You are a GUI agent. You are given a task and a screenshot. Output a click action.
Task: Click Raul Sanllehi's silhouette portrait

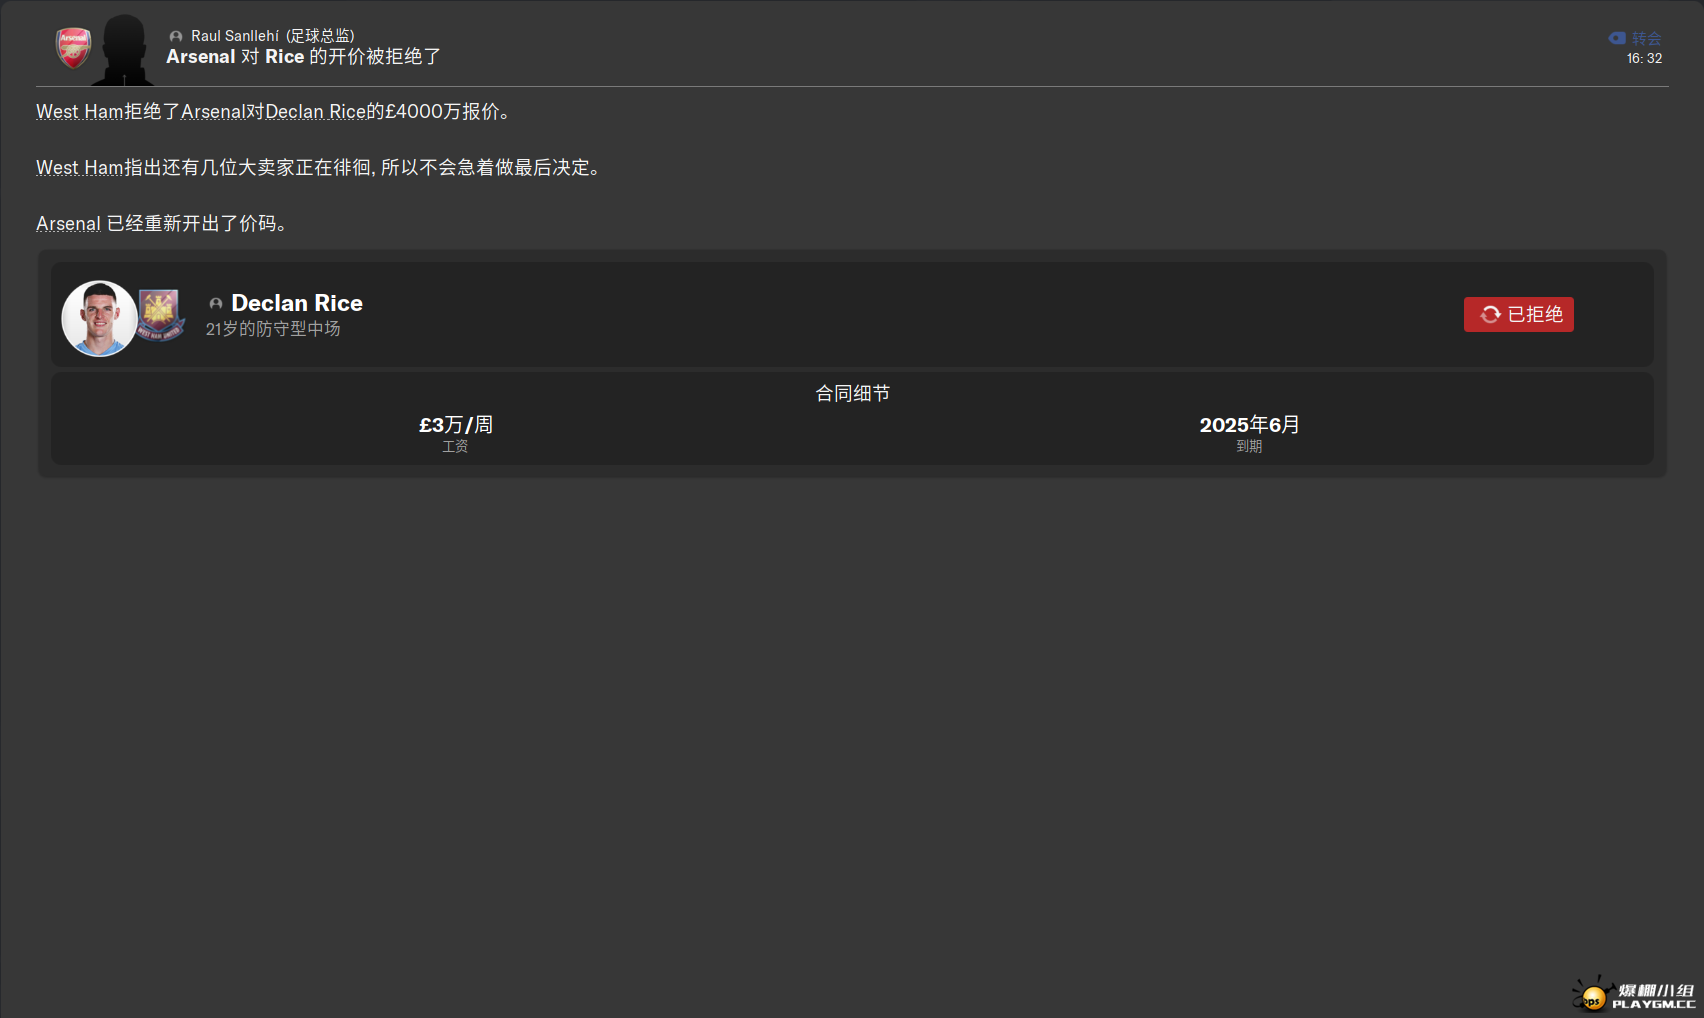point(124,50)
